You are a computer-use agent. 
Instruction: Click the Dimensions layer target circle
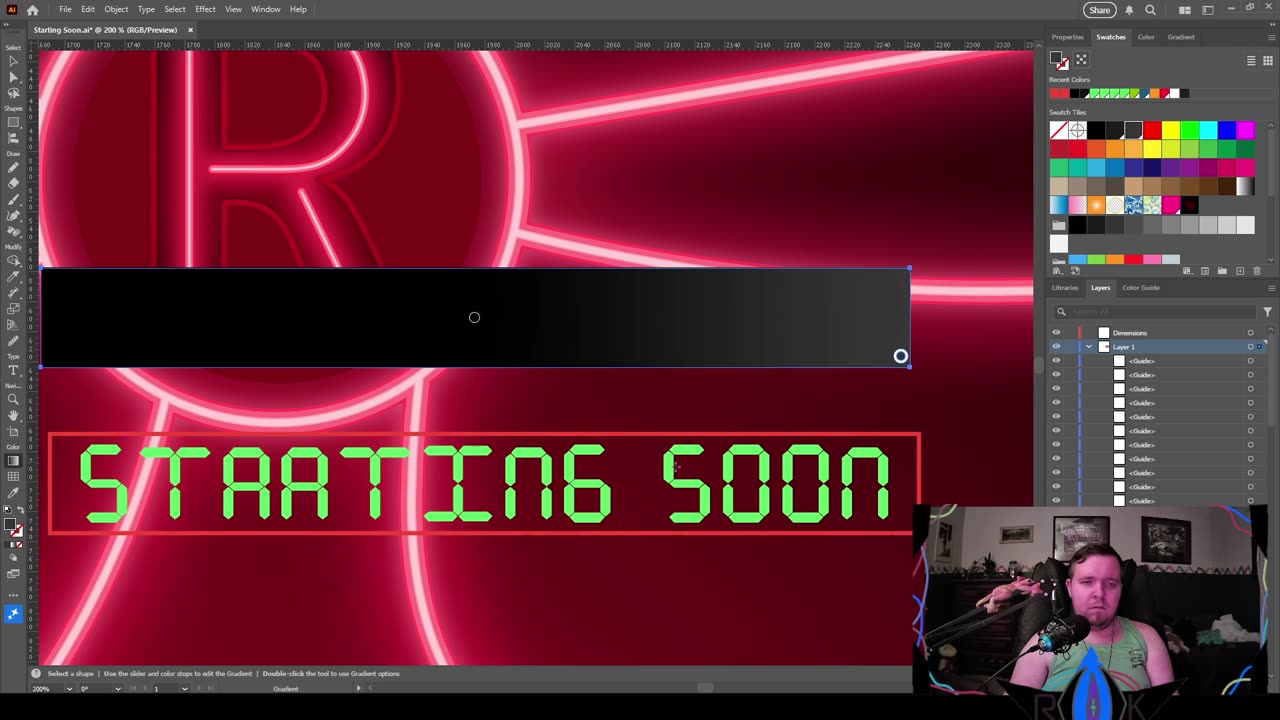coord(1250,333)
